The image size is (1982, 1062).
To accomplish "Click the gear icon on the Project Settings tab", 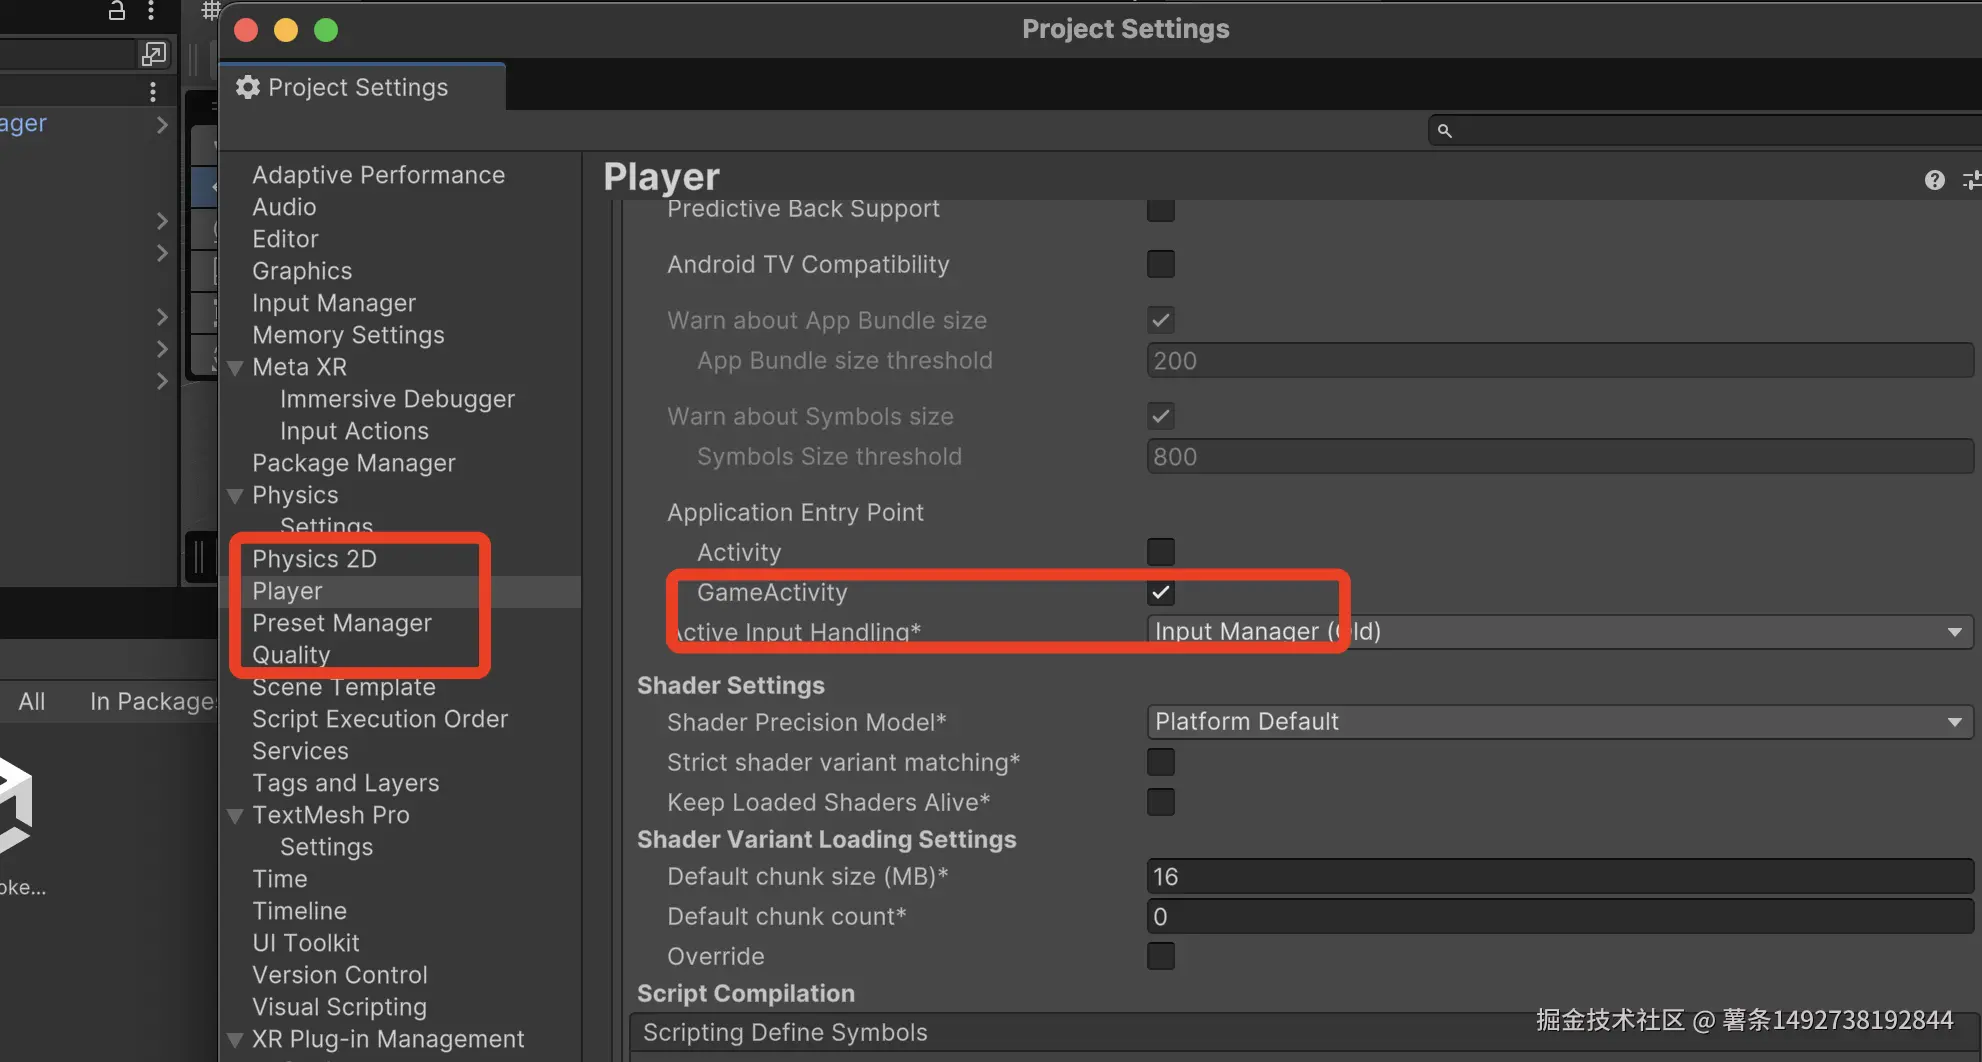I will coord(248,88).
